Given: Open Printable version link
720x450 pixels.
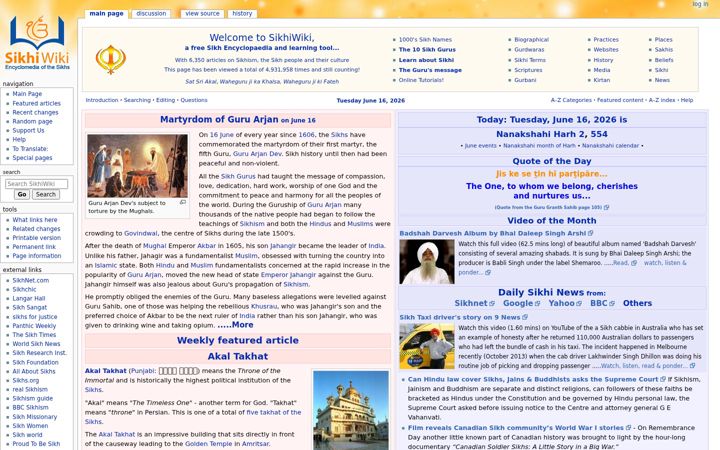Looking at the screenshot, I should point(36,238).
